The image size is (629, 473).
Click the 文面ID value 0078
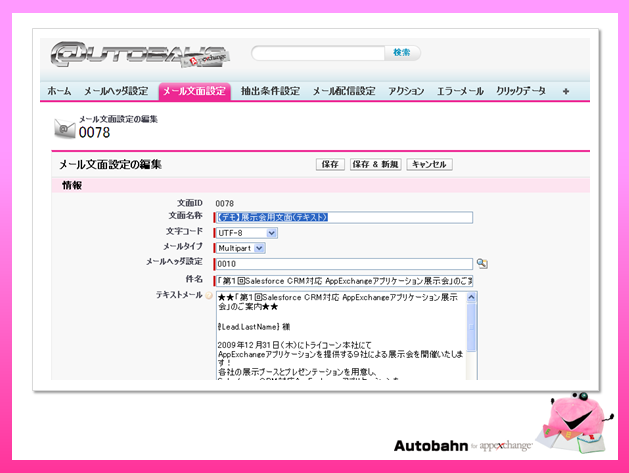(x=225, y=204)
